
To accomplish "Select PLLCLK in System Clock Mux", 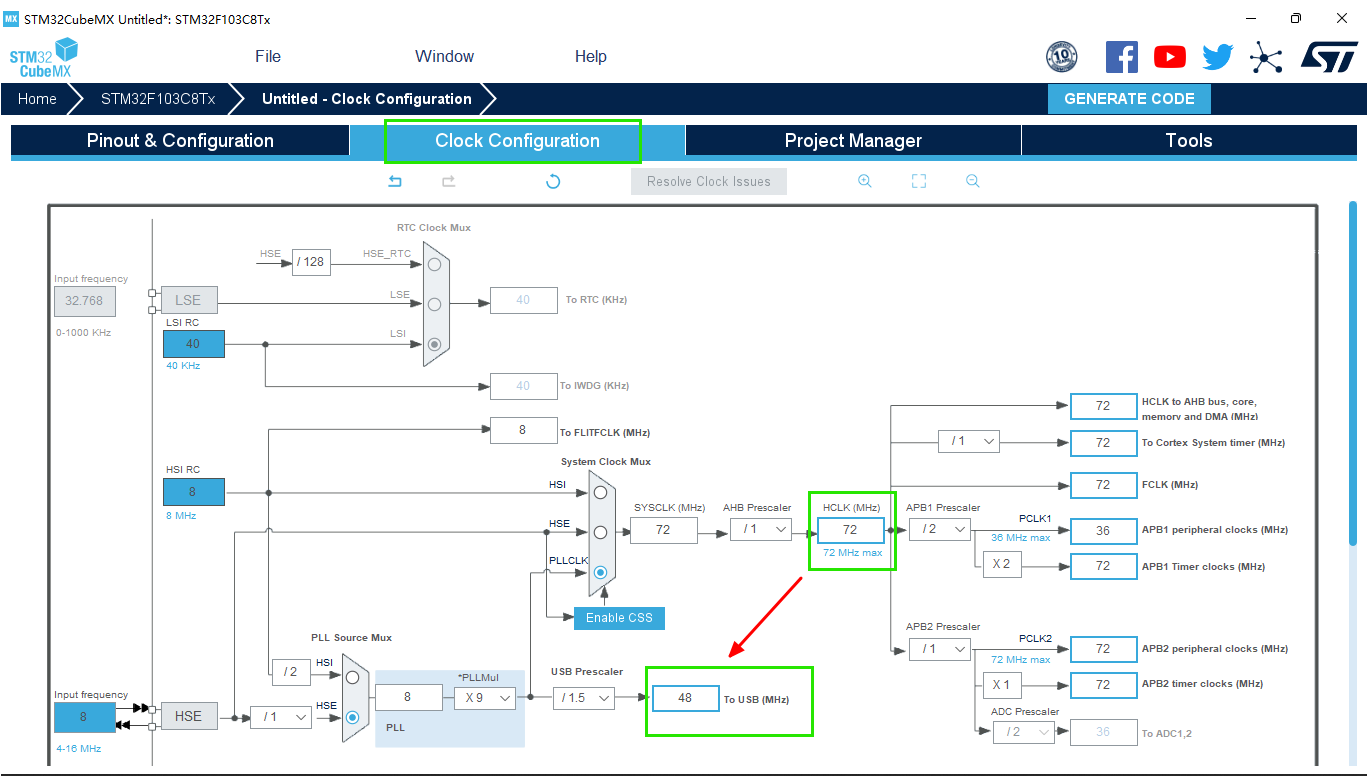I will 600,572.
